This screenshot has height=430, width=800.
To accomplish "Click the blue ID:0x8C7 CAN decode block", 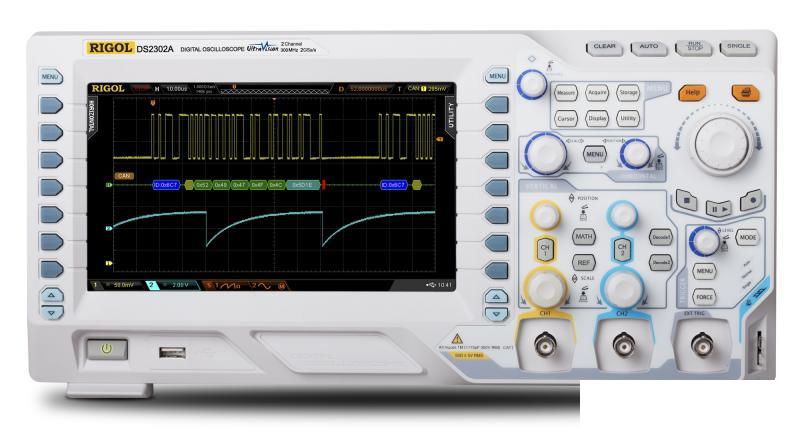I will [166, 185].
